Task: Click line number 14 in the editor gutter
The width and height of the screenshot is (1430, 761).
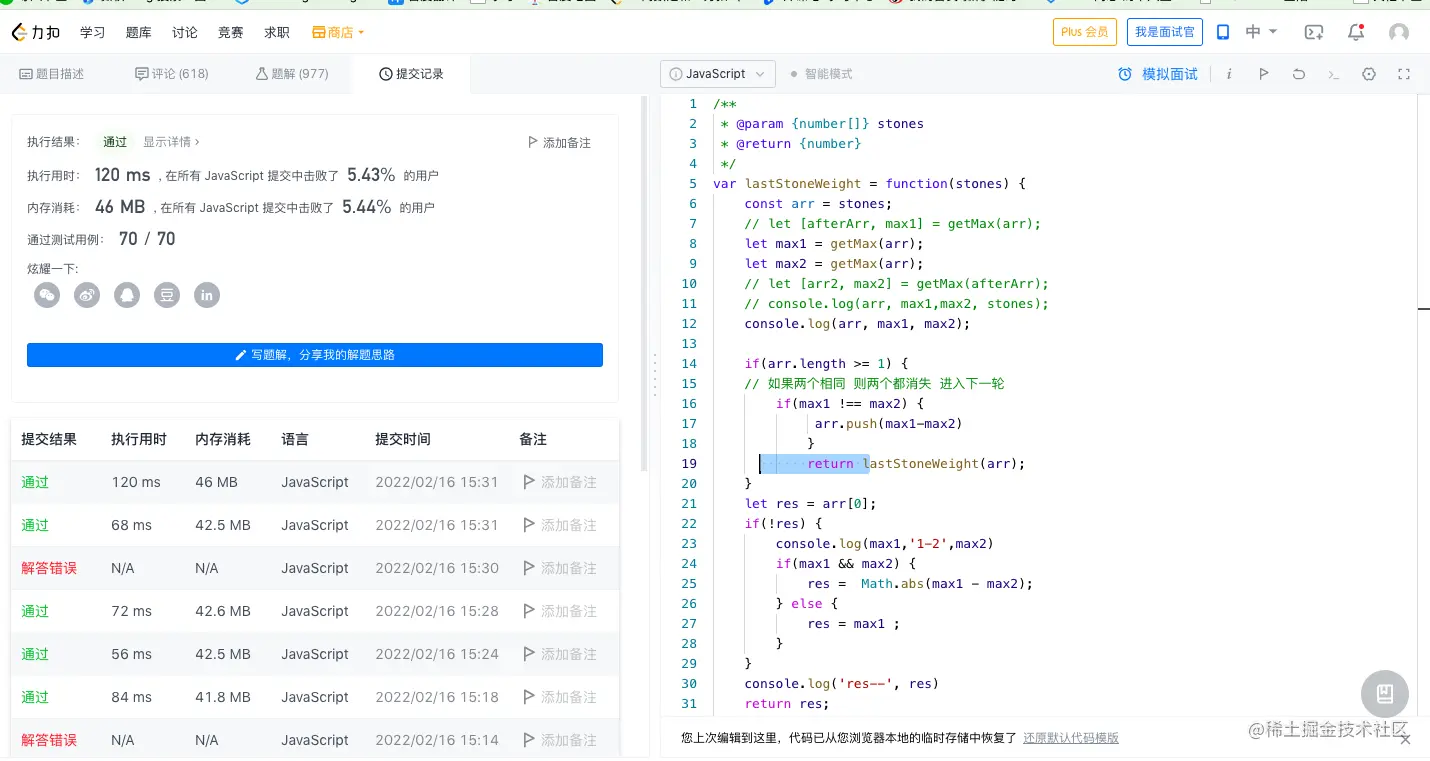Action: click(x=690, y=363)
